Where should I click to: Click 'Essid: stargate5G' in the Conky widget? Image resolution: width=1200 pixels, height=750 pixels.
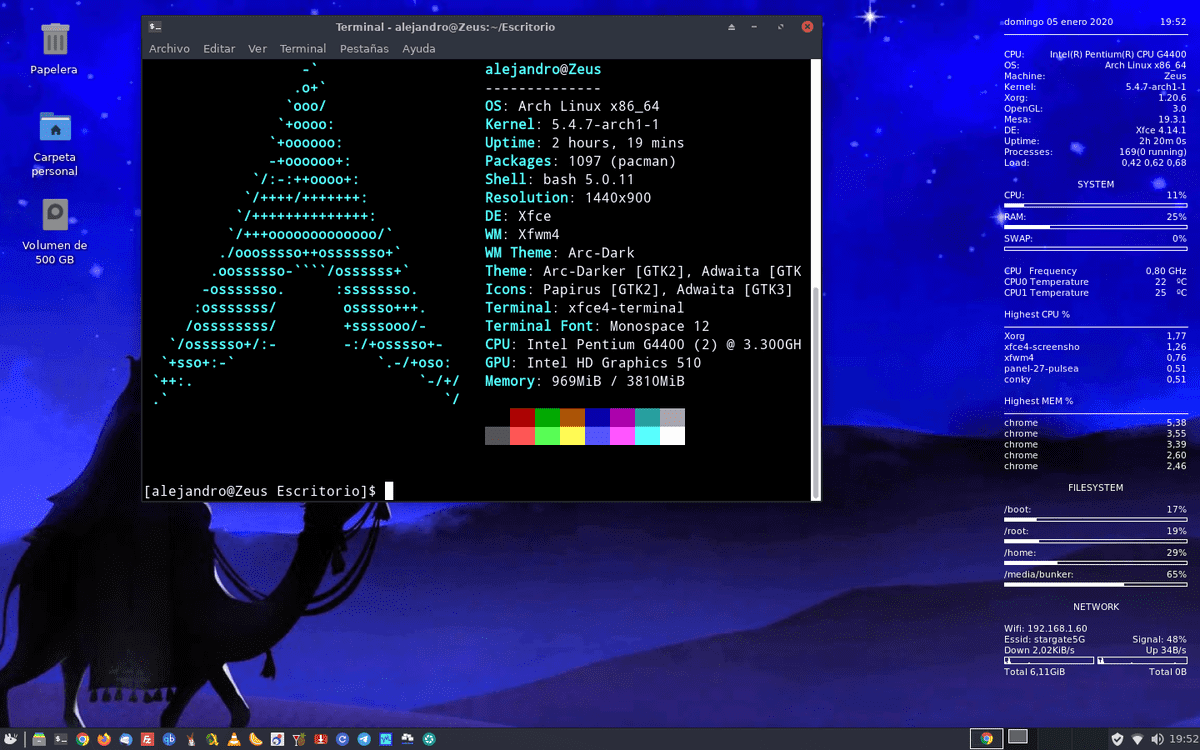click(1042, 639)
